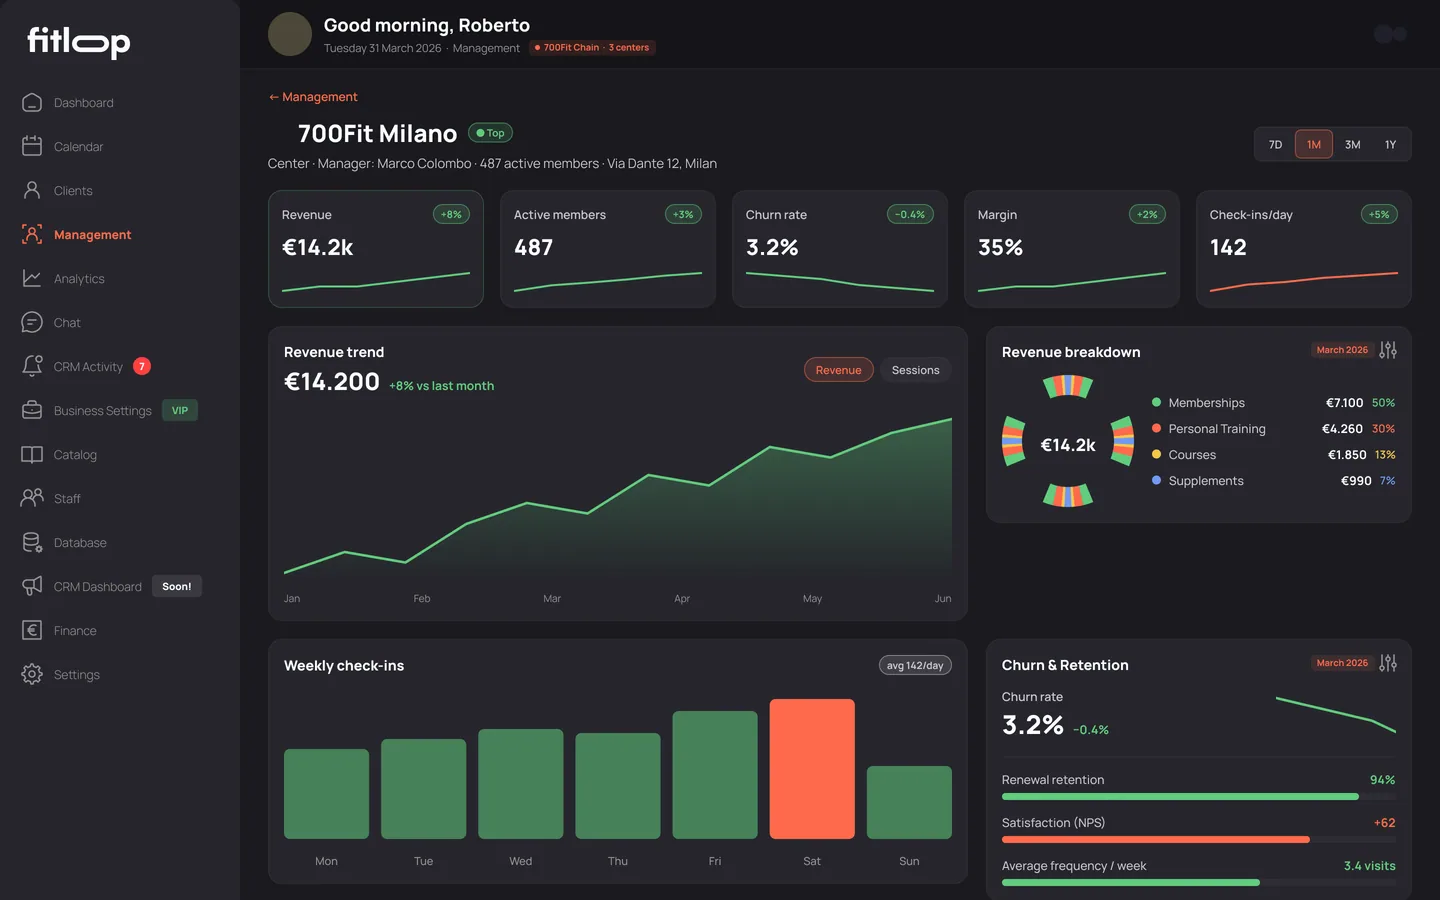1440x900 pixels.
Task: Click the Dashboard sidebar icon
Action: point(32,102)
